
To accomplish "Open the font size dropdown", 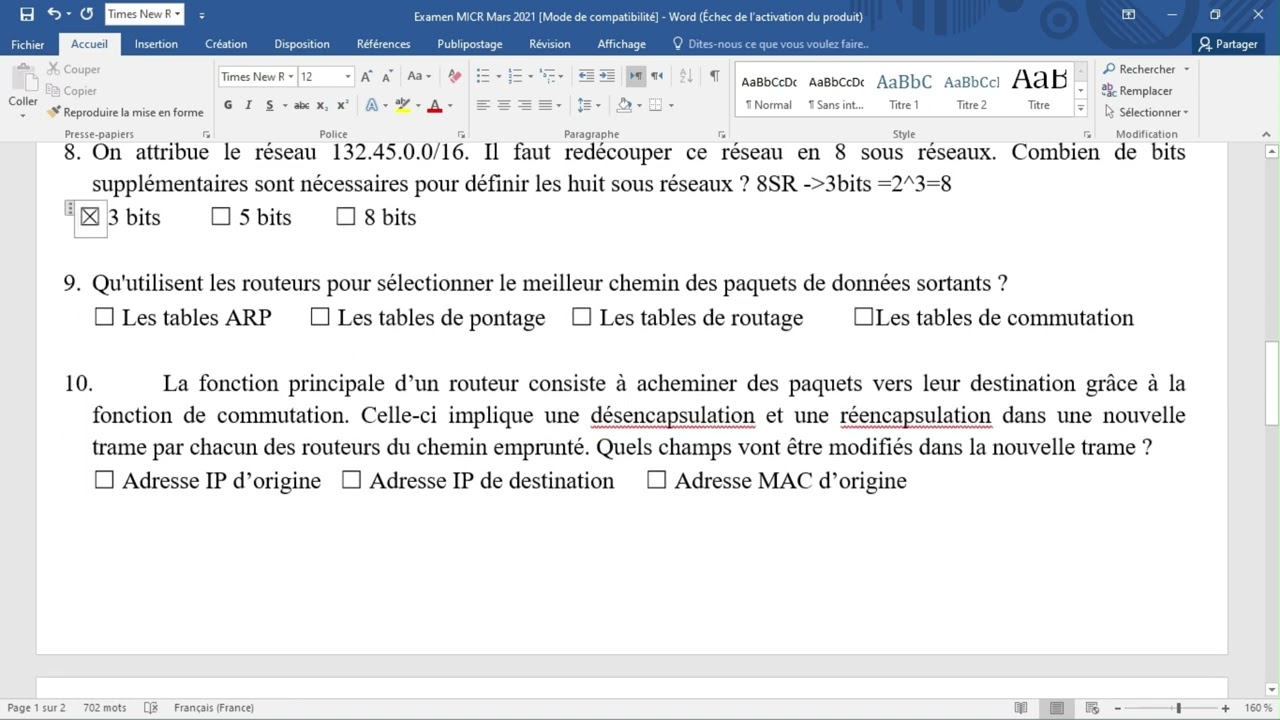I will [348, 76].
